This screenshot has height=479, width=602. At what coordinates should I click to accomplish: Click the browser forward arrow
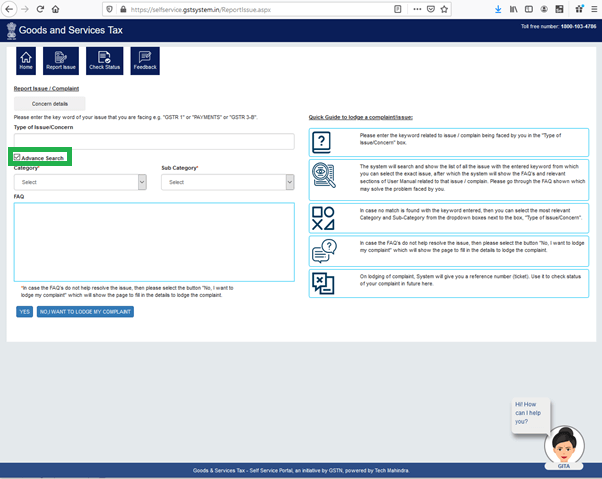coord(25,9)
